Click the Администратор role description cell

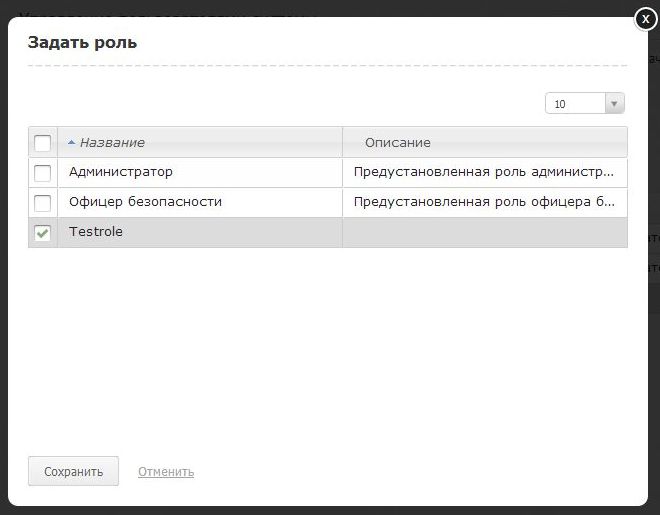point(484,173)
